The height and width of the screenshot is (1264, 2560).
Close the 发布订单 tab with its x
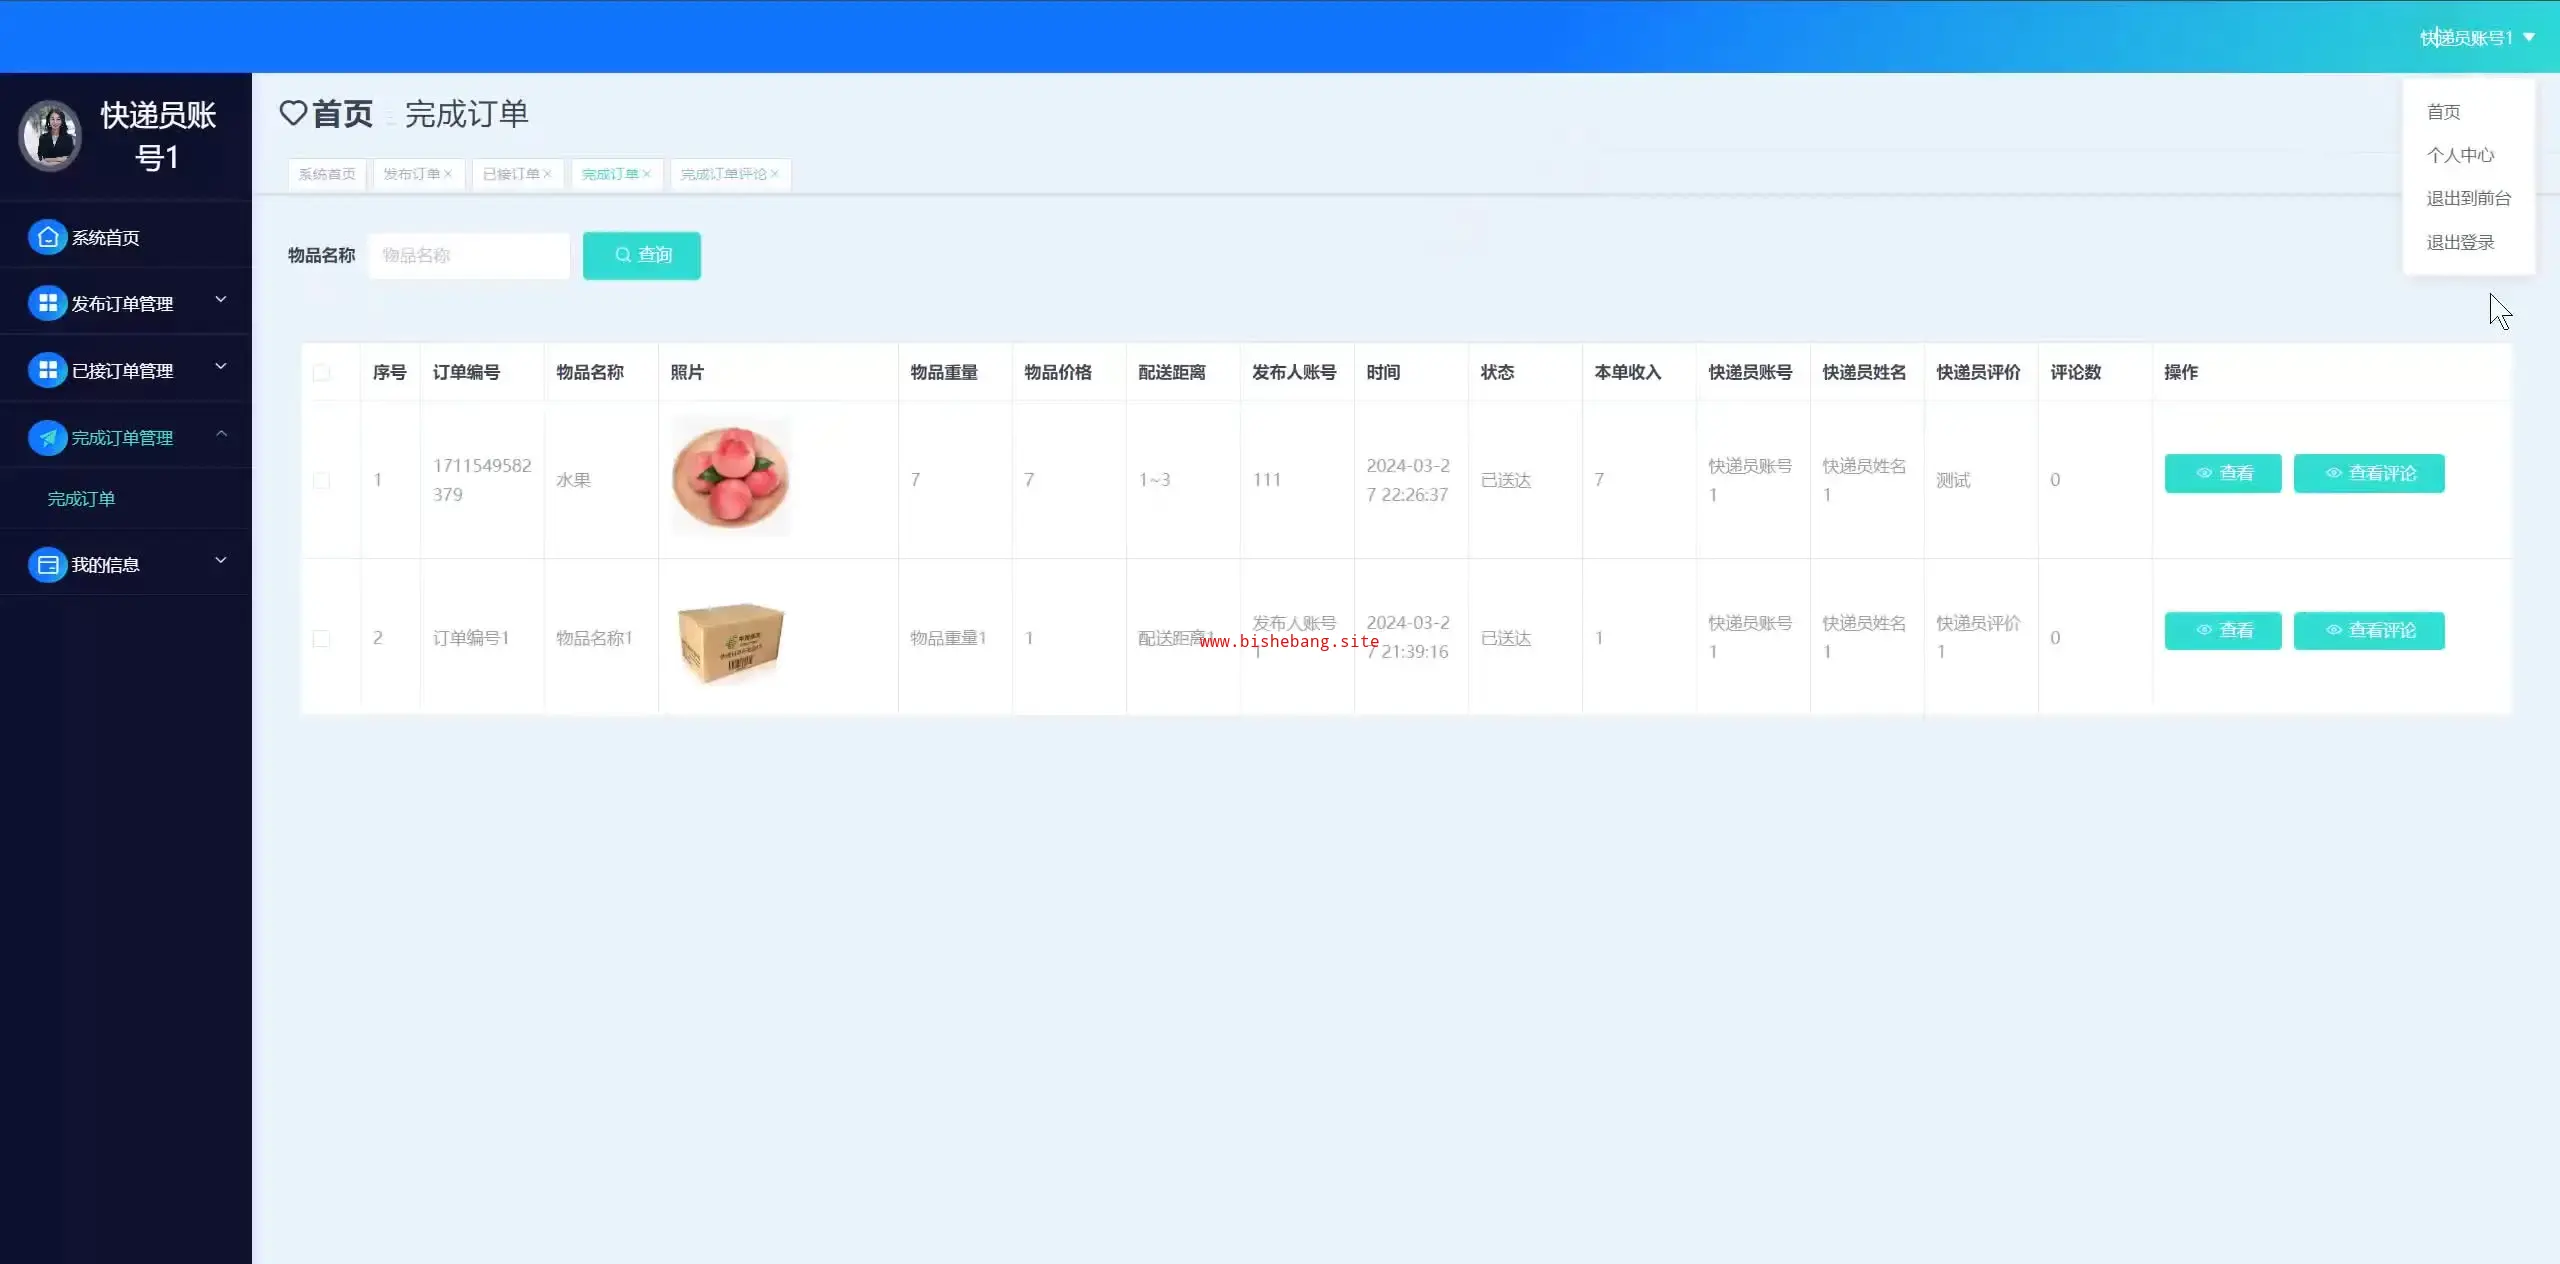[x=448, y=174]
